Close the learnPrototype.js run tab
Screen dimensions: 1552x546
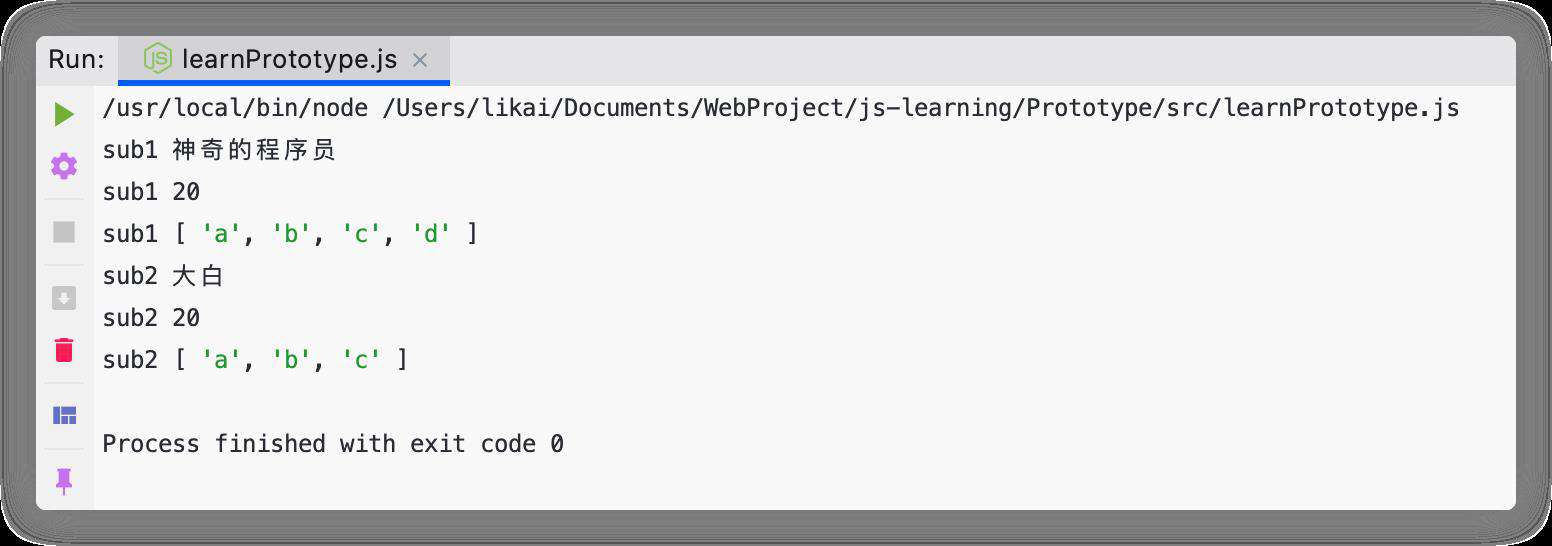(x=420, y=60)
